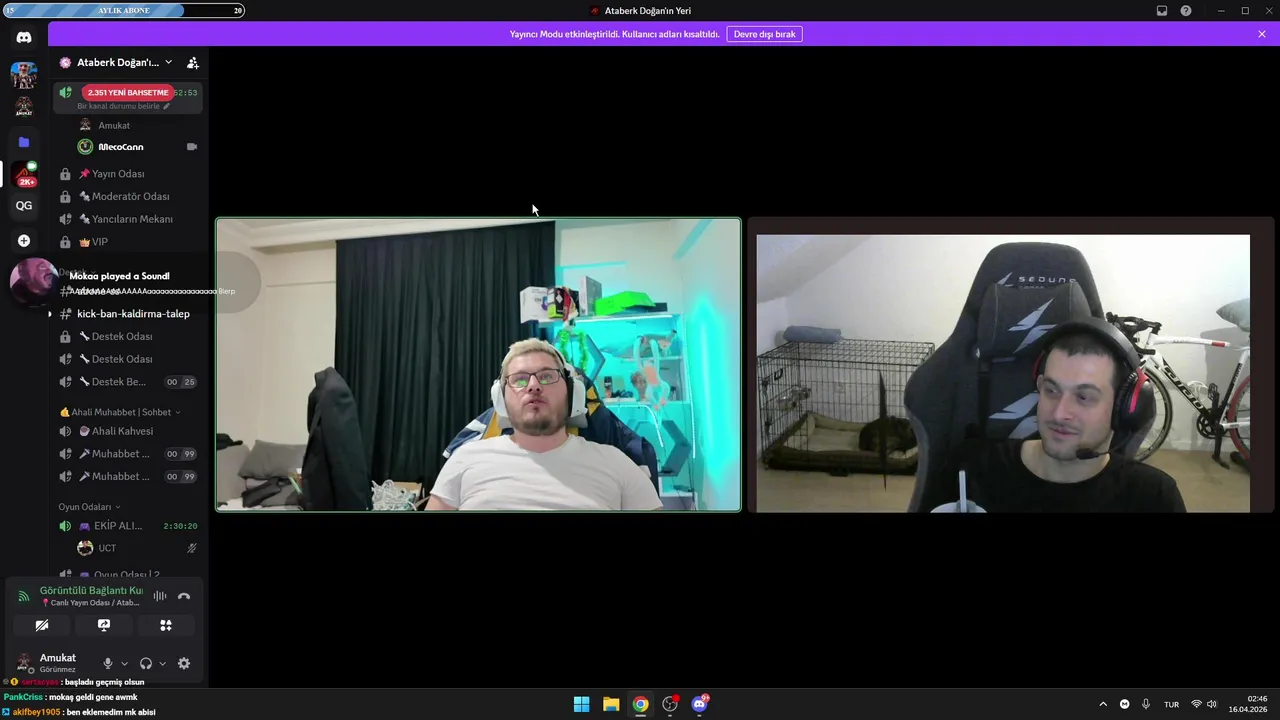
Task: Collapse Ahali Muhabbet | Sohbet category
Action: 120,412
